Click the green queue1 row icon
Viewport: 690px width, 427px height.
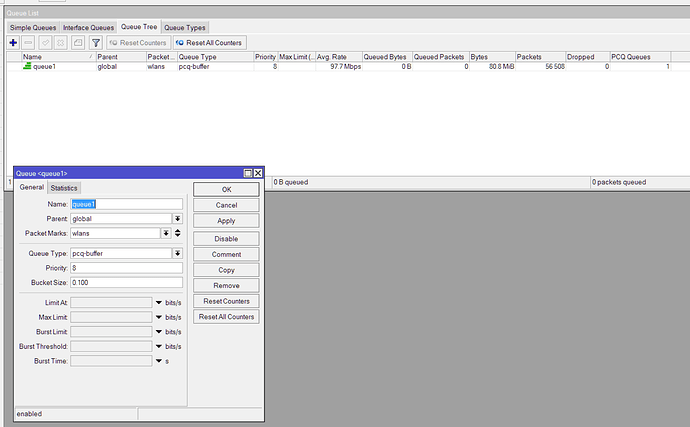[27, 66]
